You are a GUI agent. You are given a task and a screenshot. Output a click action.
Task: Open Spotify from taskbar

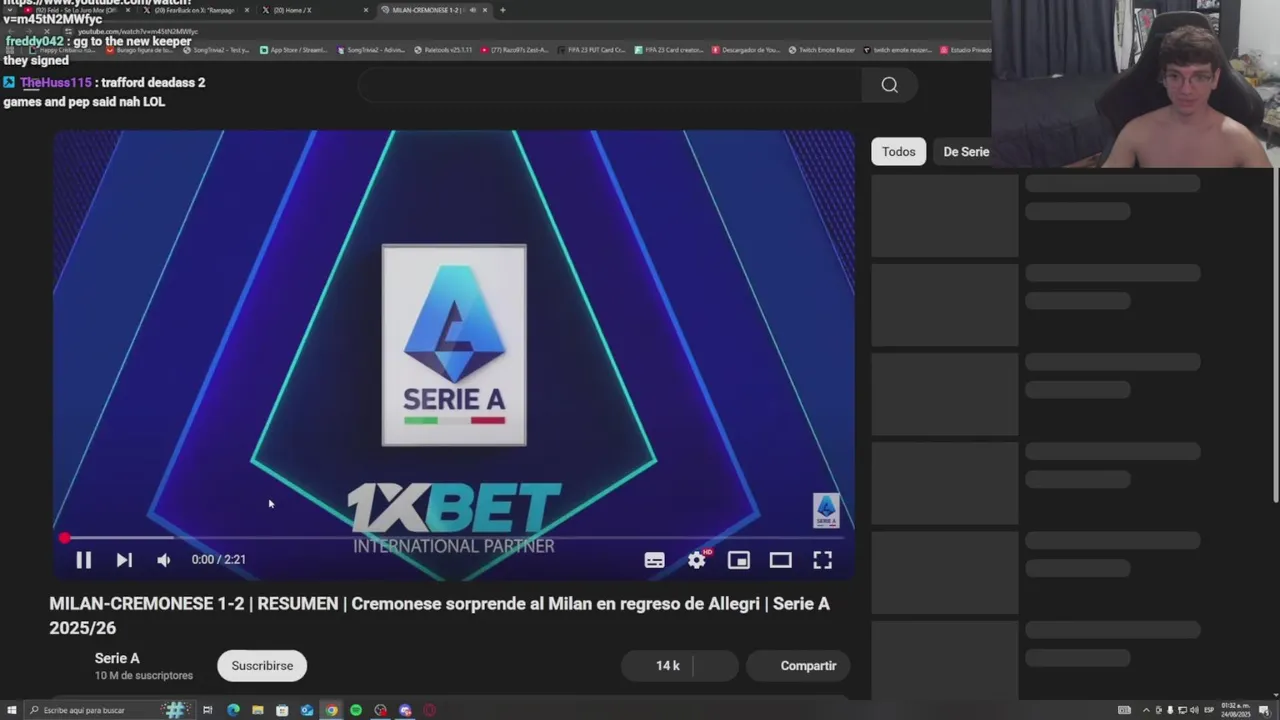[356, 710]
